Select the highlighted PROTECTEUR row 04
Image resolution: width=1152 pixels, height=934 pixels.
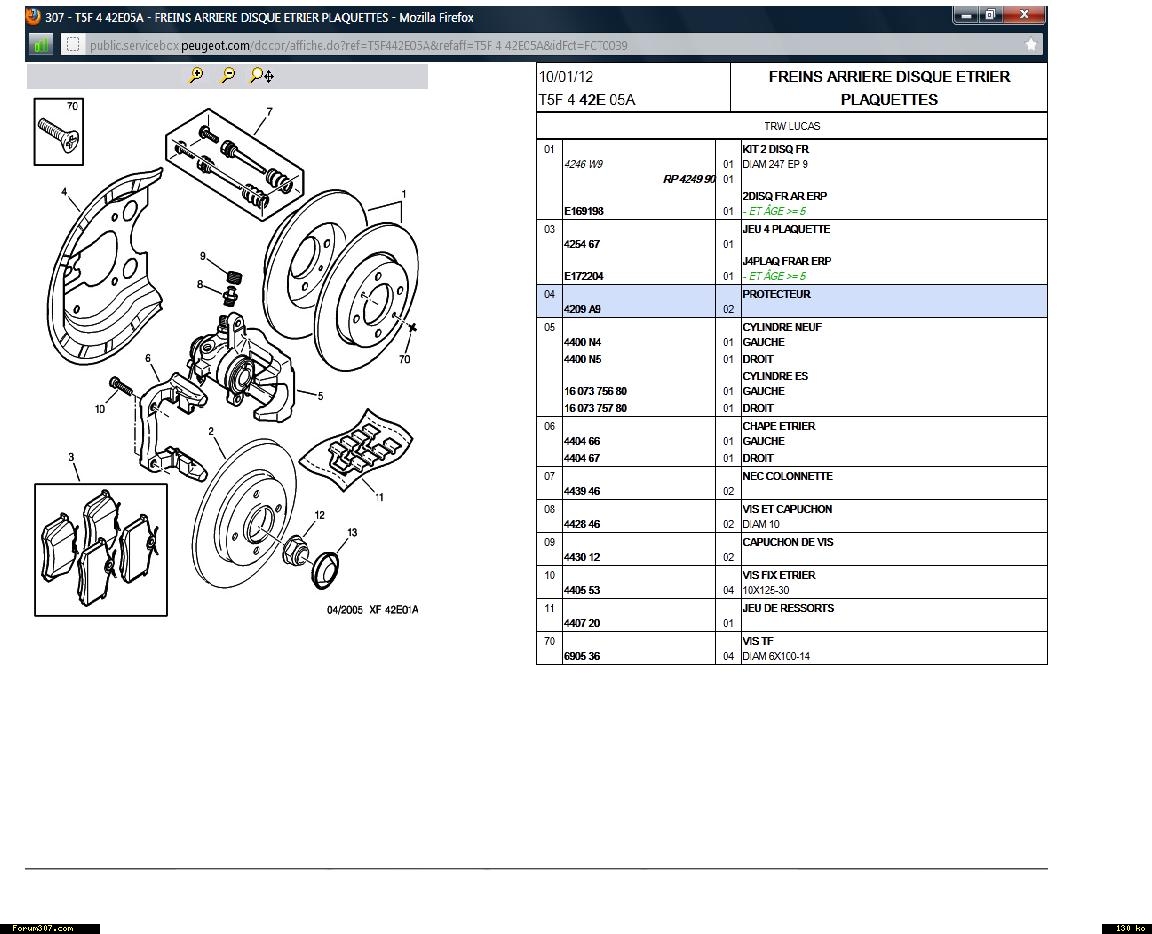coord(791,301)
